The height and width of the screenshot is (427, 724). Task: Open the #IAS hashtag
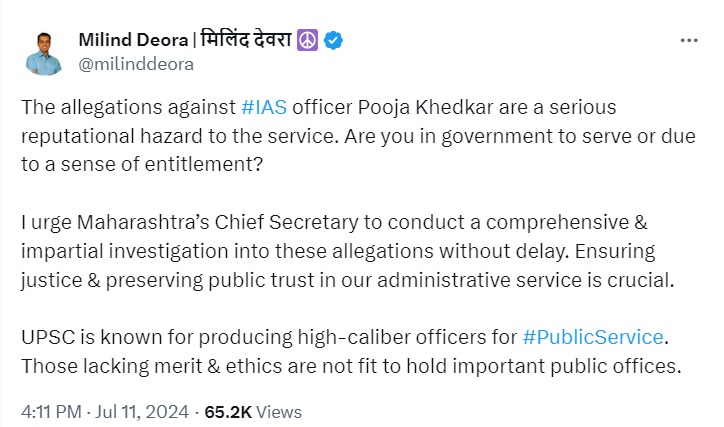click(265, 106)
